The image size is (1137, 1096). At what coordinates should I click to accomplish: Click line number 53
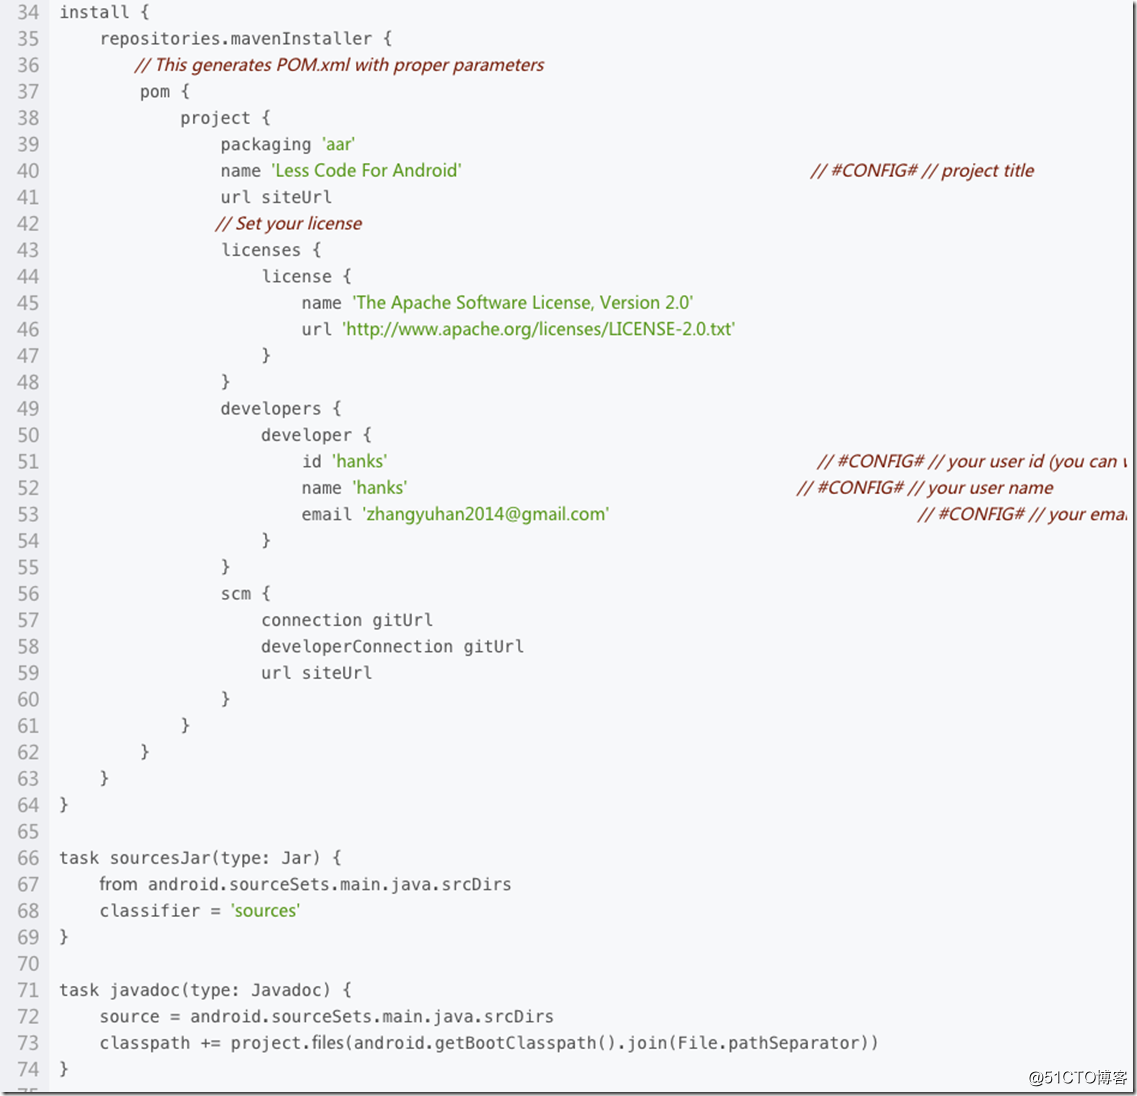pos(28,514)
